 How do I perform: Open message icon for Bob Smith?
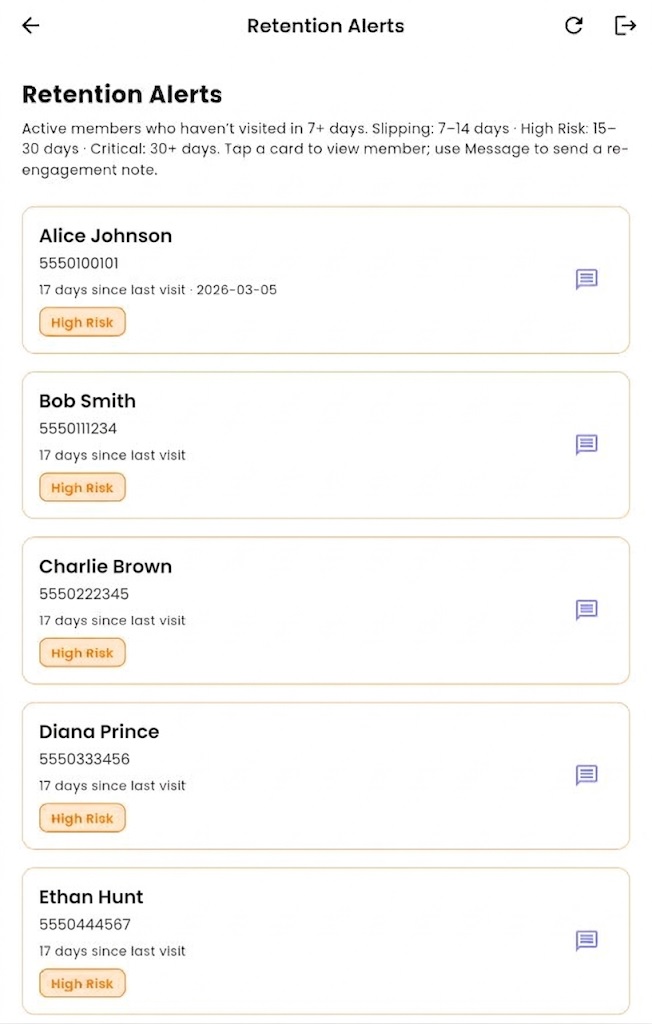[x=586, y=445]
